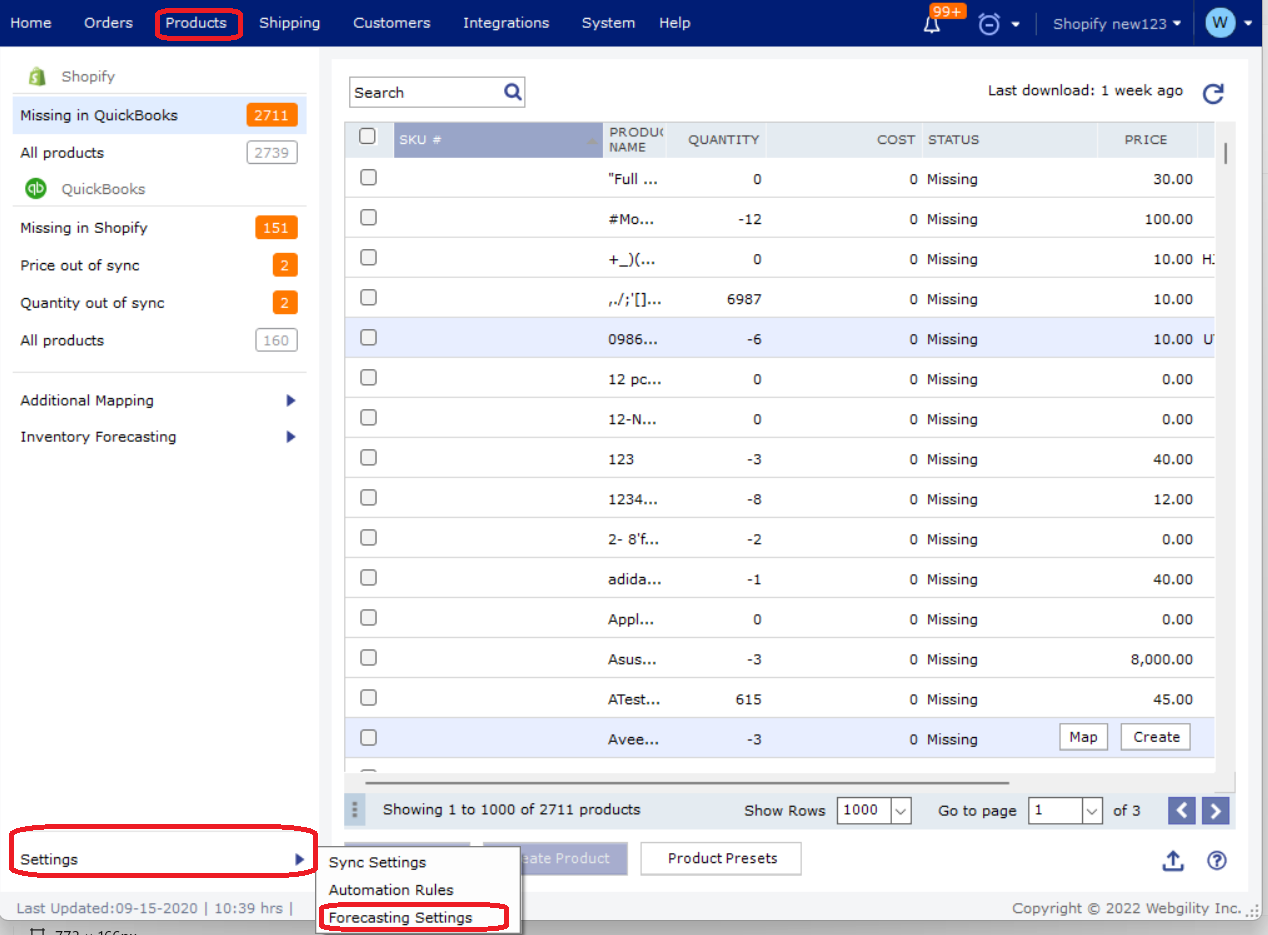Open the notifications bell icon

point(932,25)
